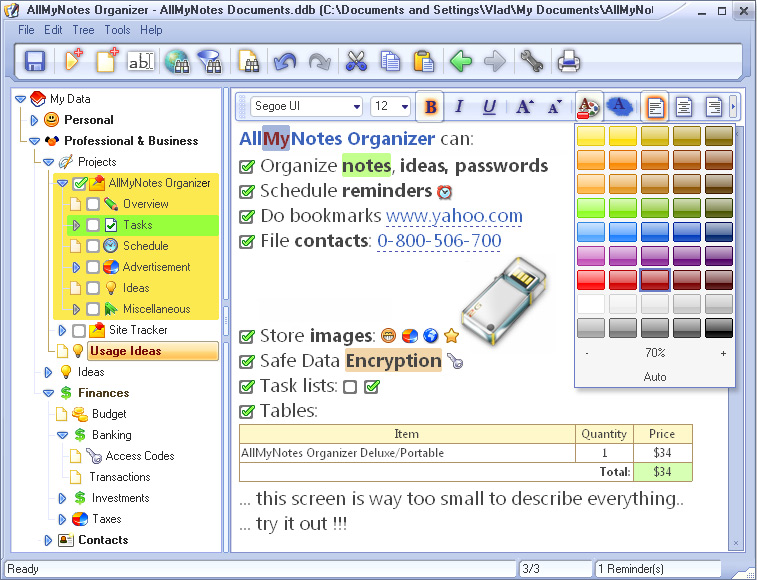Open global search globe with binoculars
757x580 pixels.
177,62
